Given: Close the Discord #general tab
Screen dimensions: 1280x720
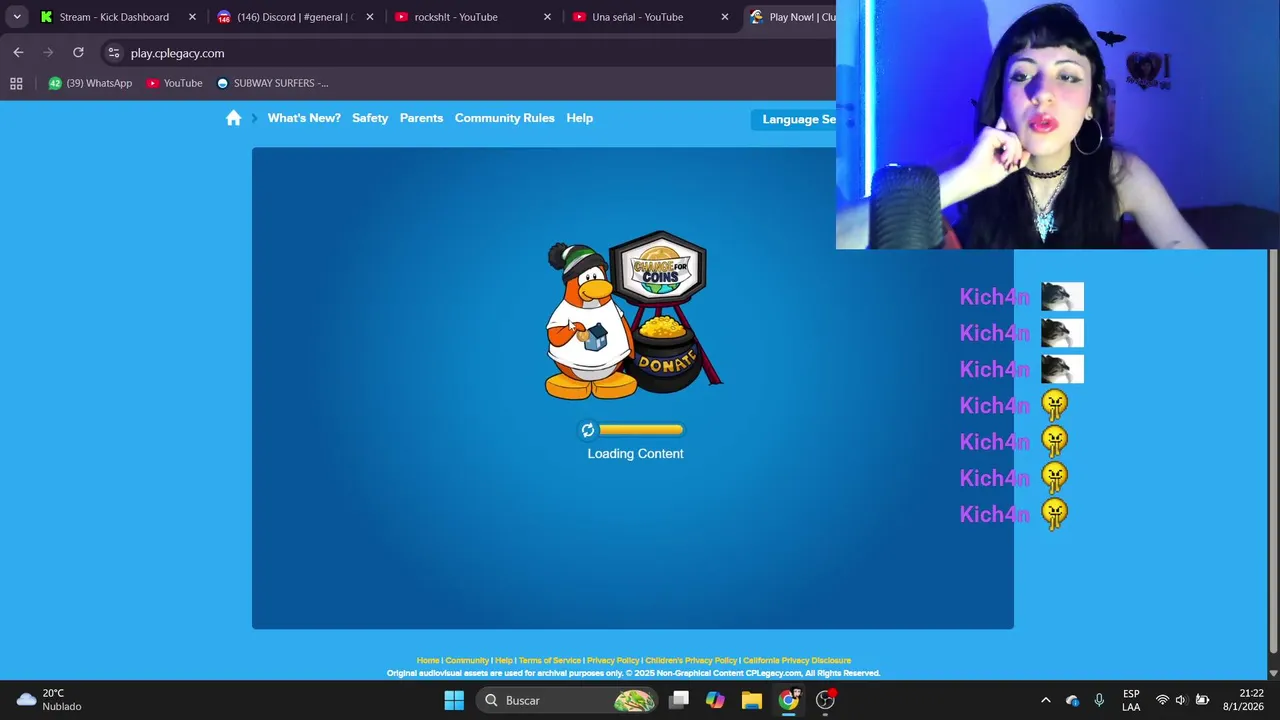Looking at the screenshot, I should coord(370,17).
